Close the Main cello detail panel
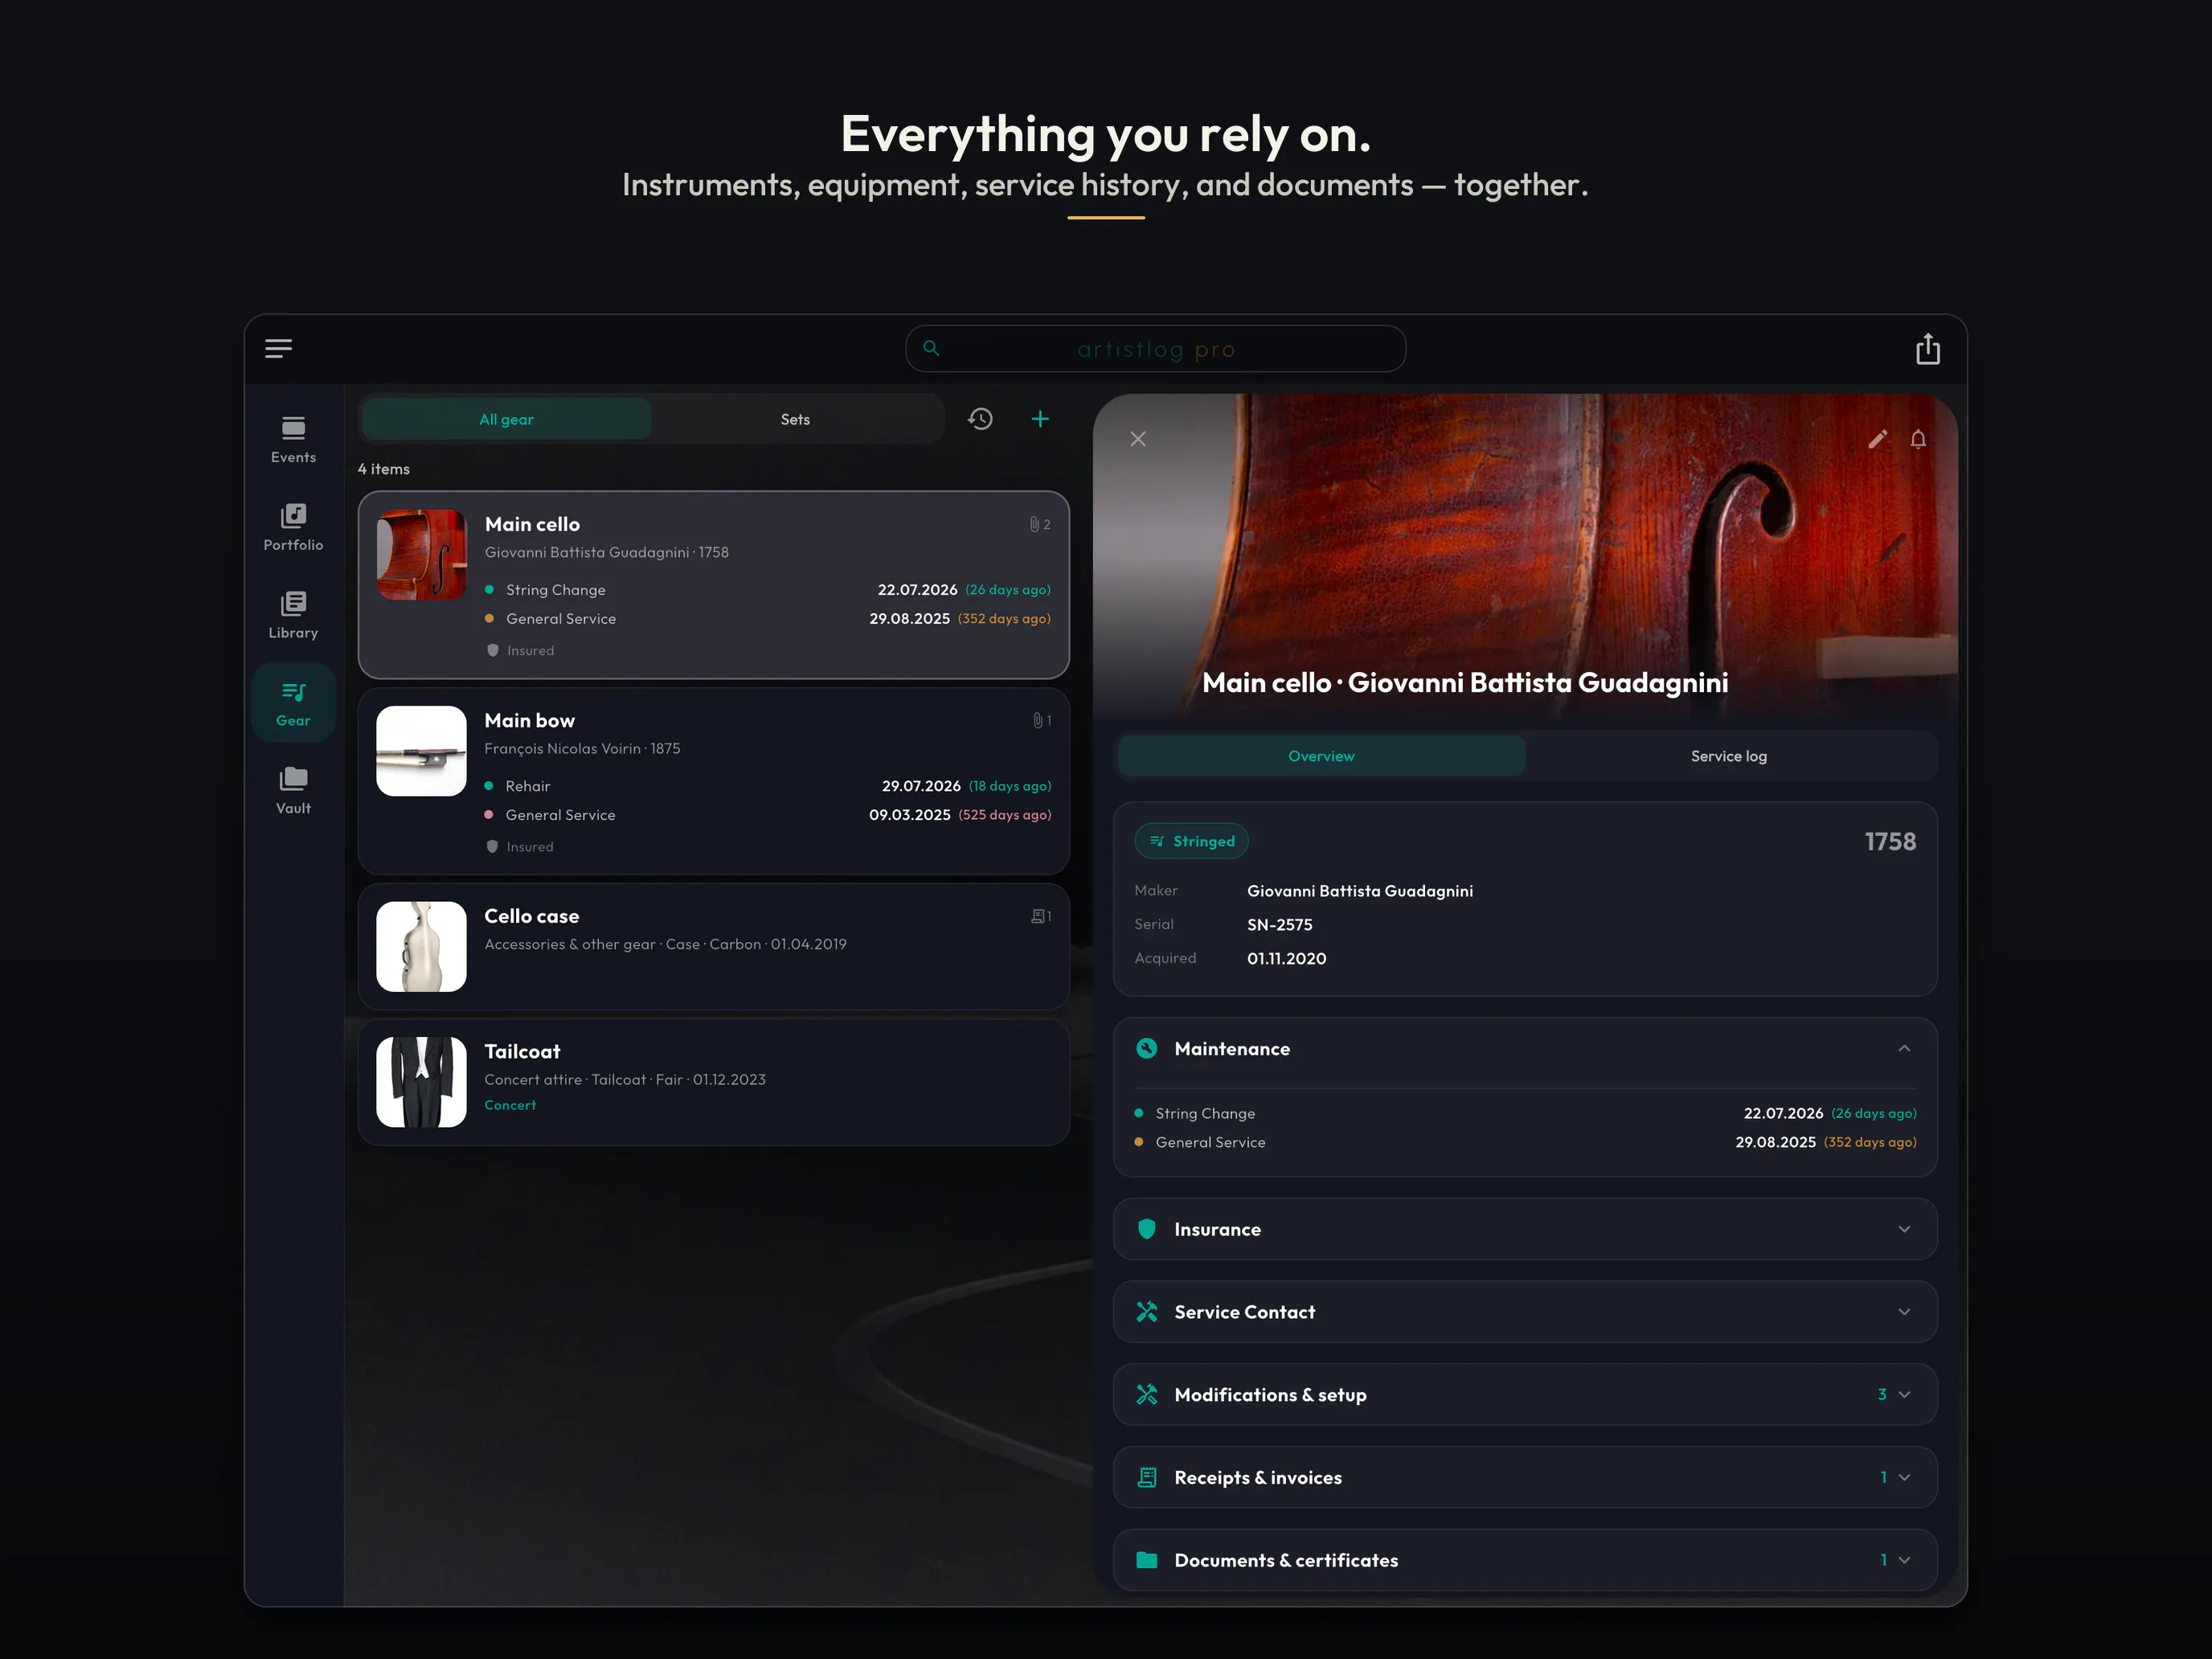This screenshot has height=1659, width=2212. click(1138, 439)
